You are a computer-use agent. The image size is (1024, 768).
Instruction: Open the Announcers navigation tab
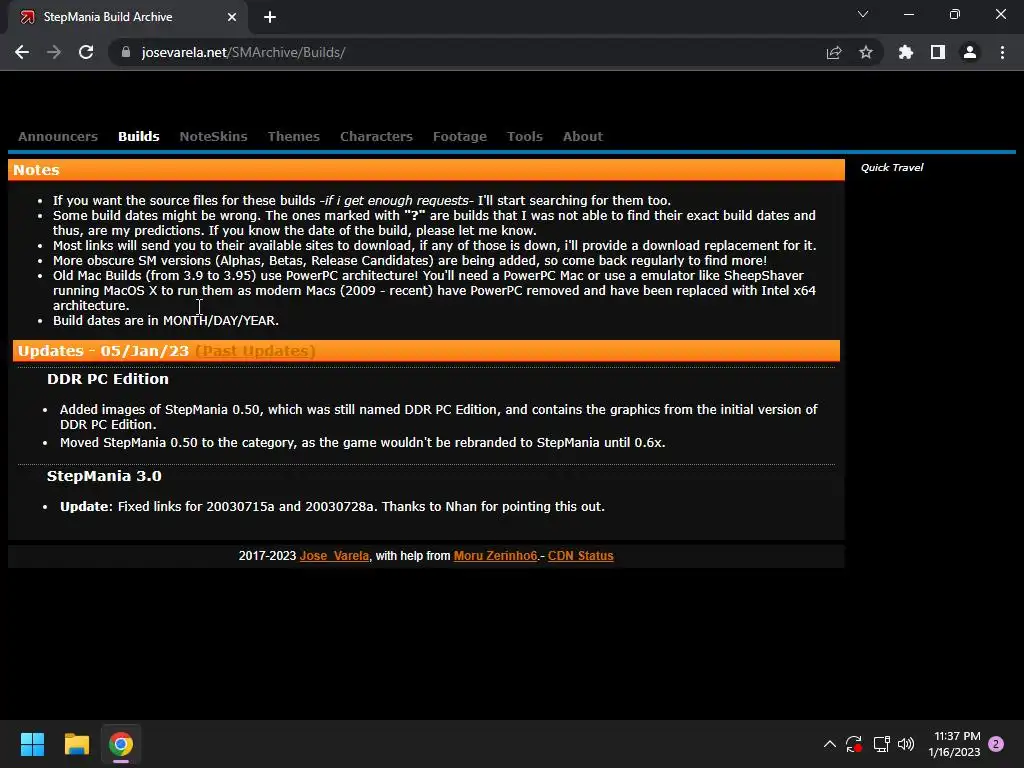pyautogui.click(x=58, y=136)
